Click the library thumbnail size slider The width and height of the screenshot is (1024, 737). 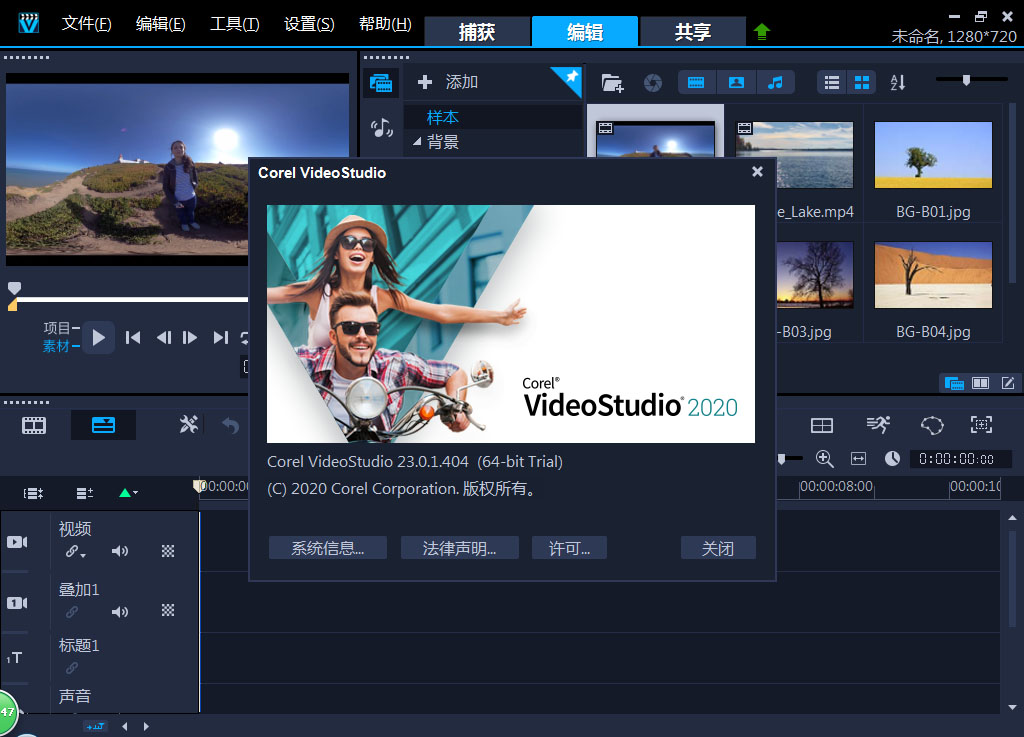click(x=966, y=80)
